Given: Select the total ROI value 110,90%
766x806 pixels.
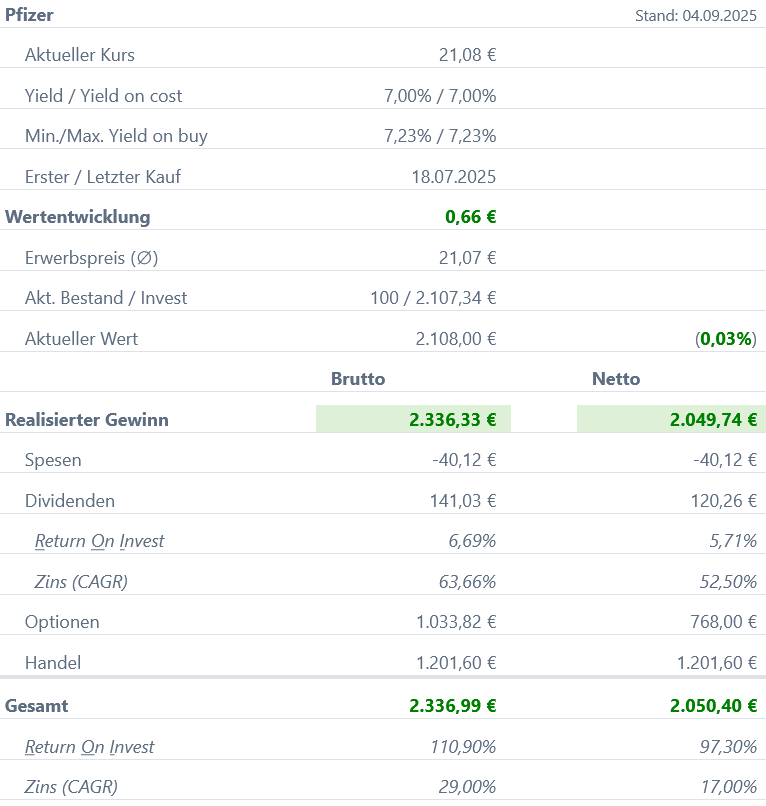Looking at the screenshot, I should pos(463,747).
